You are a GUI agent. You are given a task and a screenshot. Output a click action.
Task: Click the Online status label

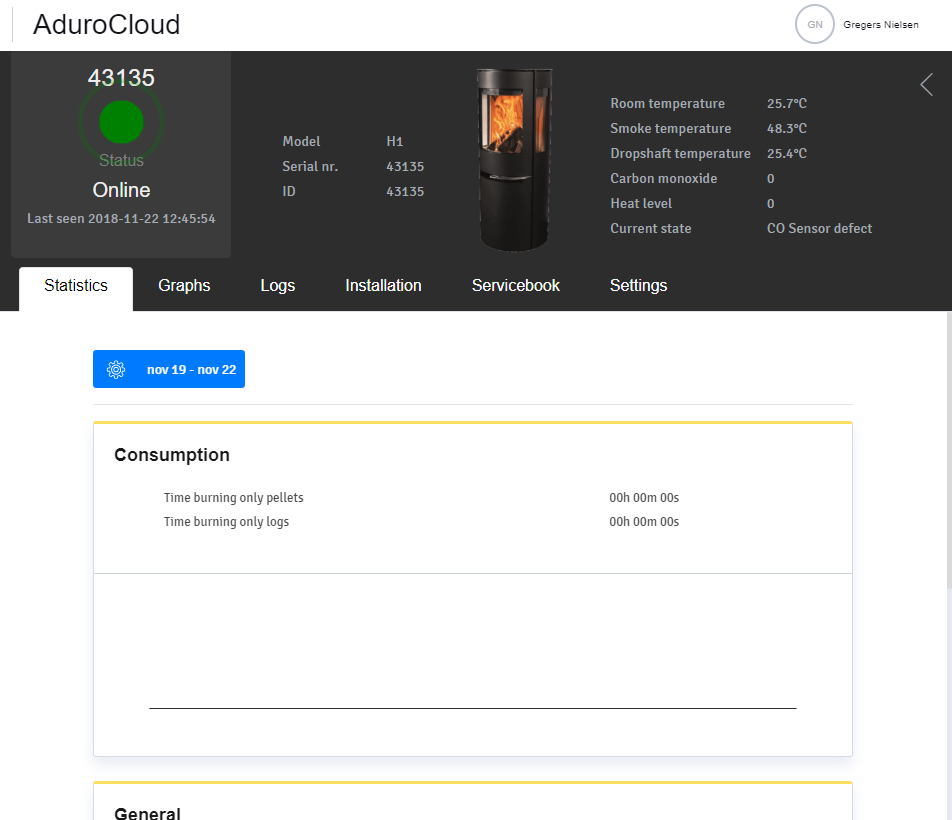[x=121, y=190]
